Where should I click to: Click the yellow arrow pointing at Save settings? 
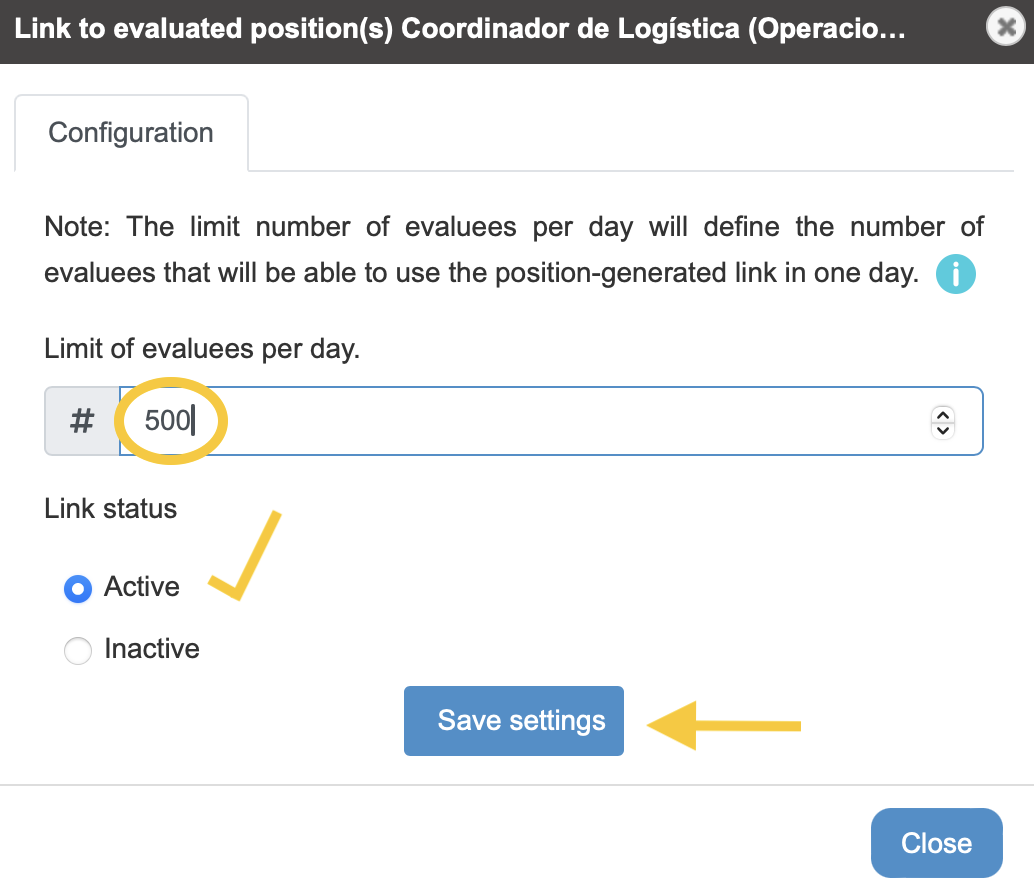pyautogui.click(x=723, y=725)
